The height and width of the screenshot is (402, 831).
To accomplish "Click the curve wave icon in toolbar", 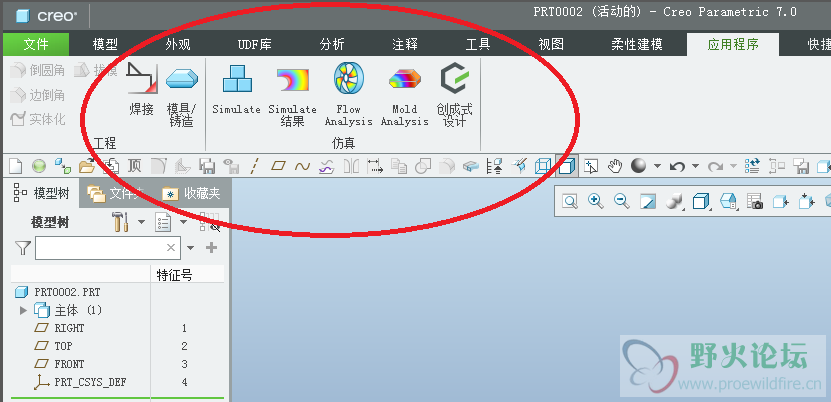I will [x=302, y=166].
